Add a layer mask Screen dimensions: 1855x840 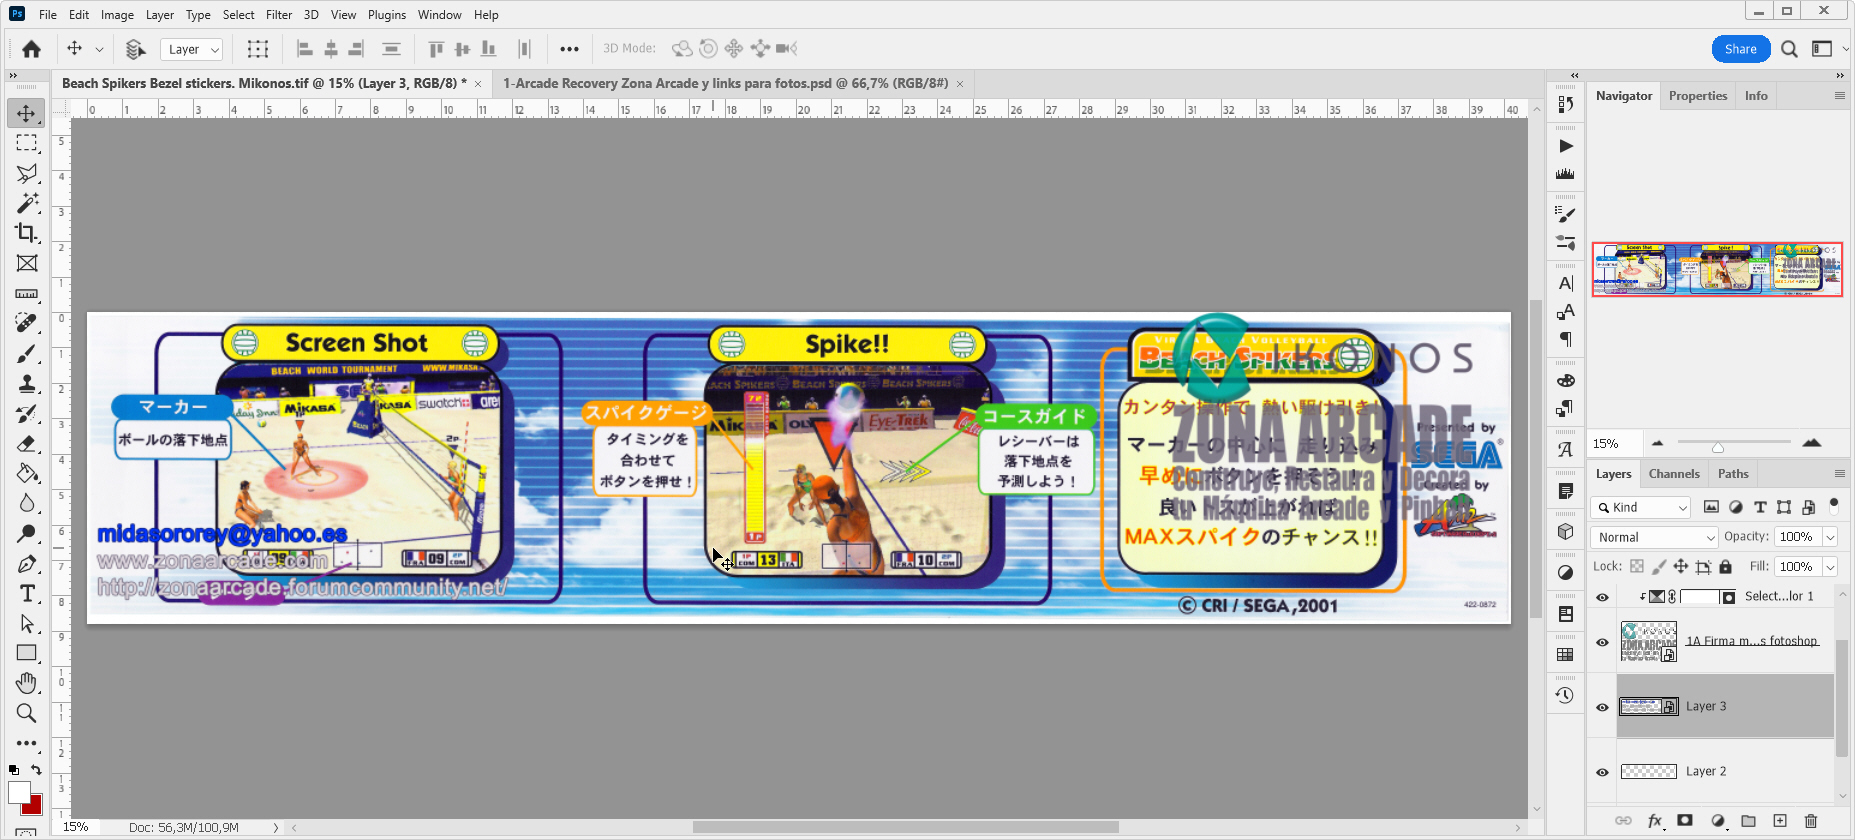[x=1685, y=821]
